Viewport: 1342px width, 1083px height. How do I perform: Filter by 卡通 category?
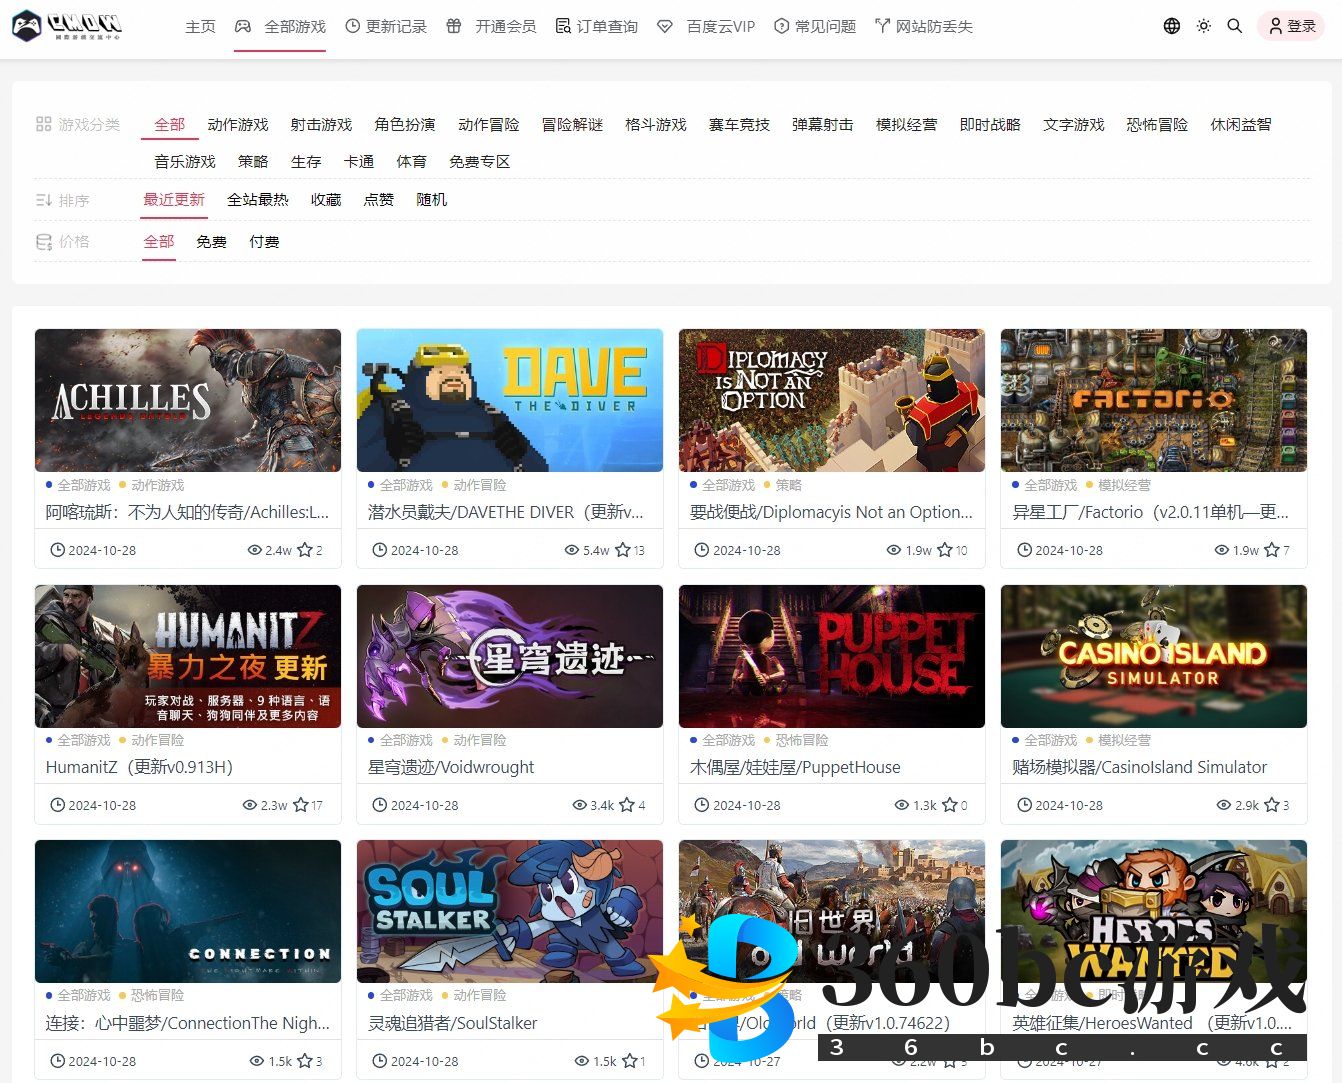tap(359, 161)
